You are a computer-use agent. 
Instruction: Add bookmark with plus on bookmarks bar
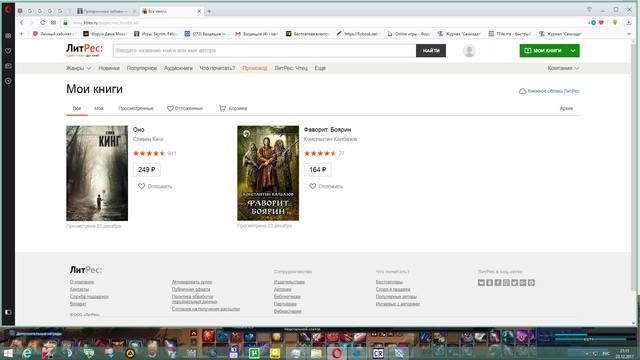pyautogui.click(x=22, y=34)
